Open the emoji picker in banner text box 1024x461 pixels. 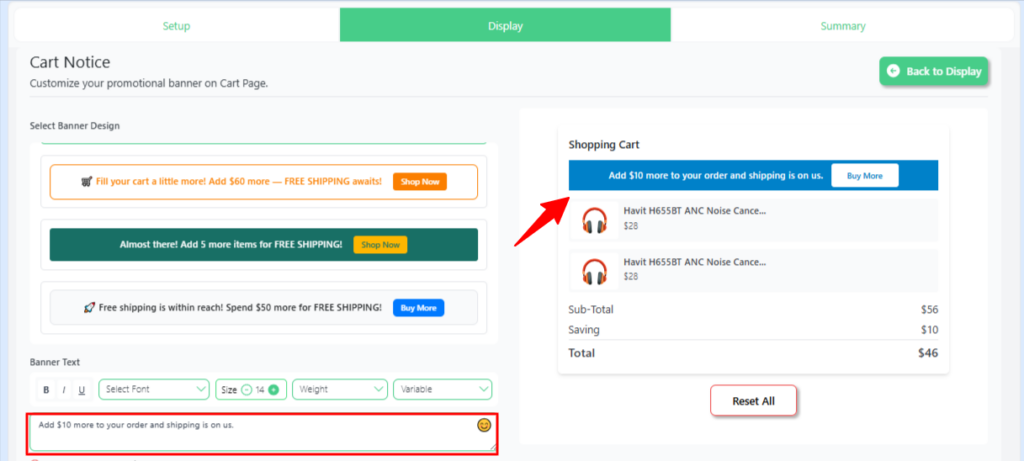pos(484,425)
